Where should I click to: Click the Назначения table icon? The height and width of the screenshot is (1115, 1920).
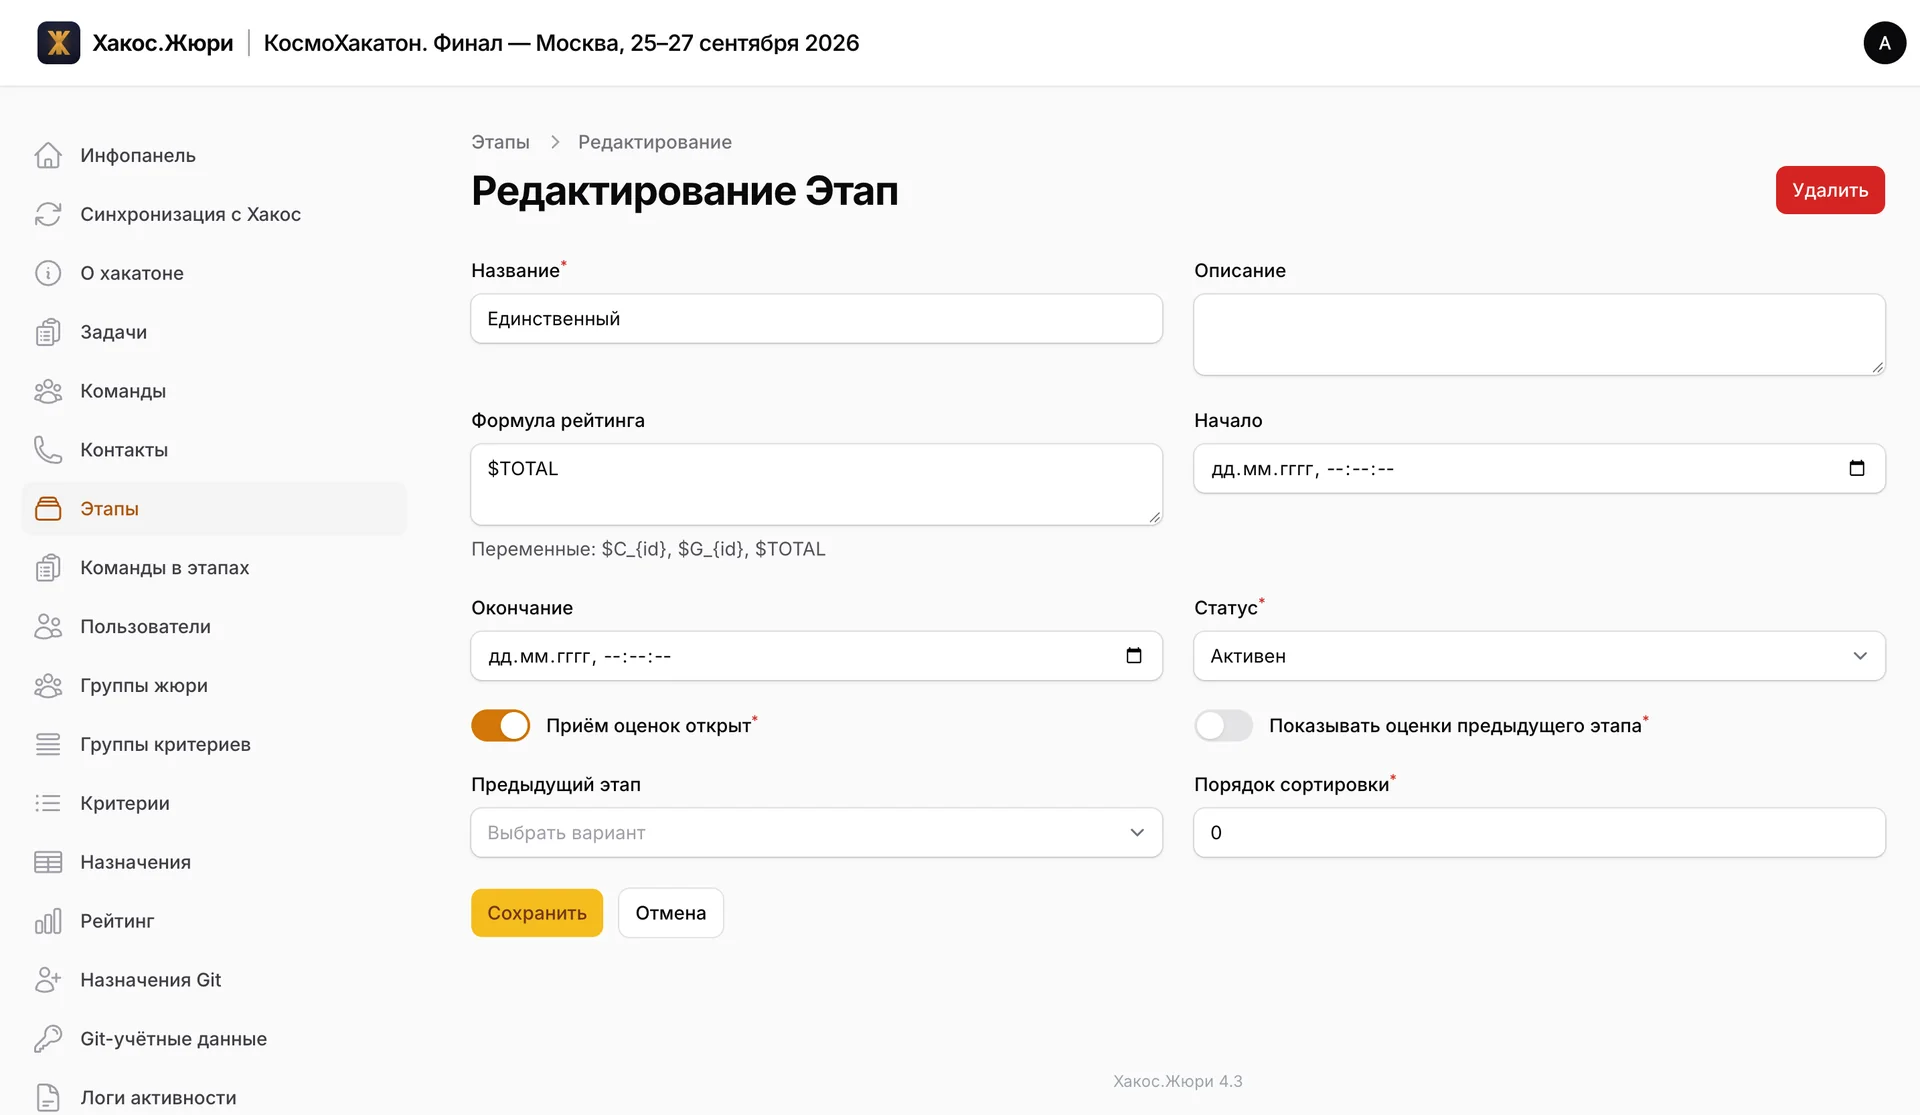pos(48,862)
